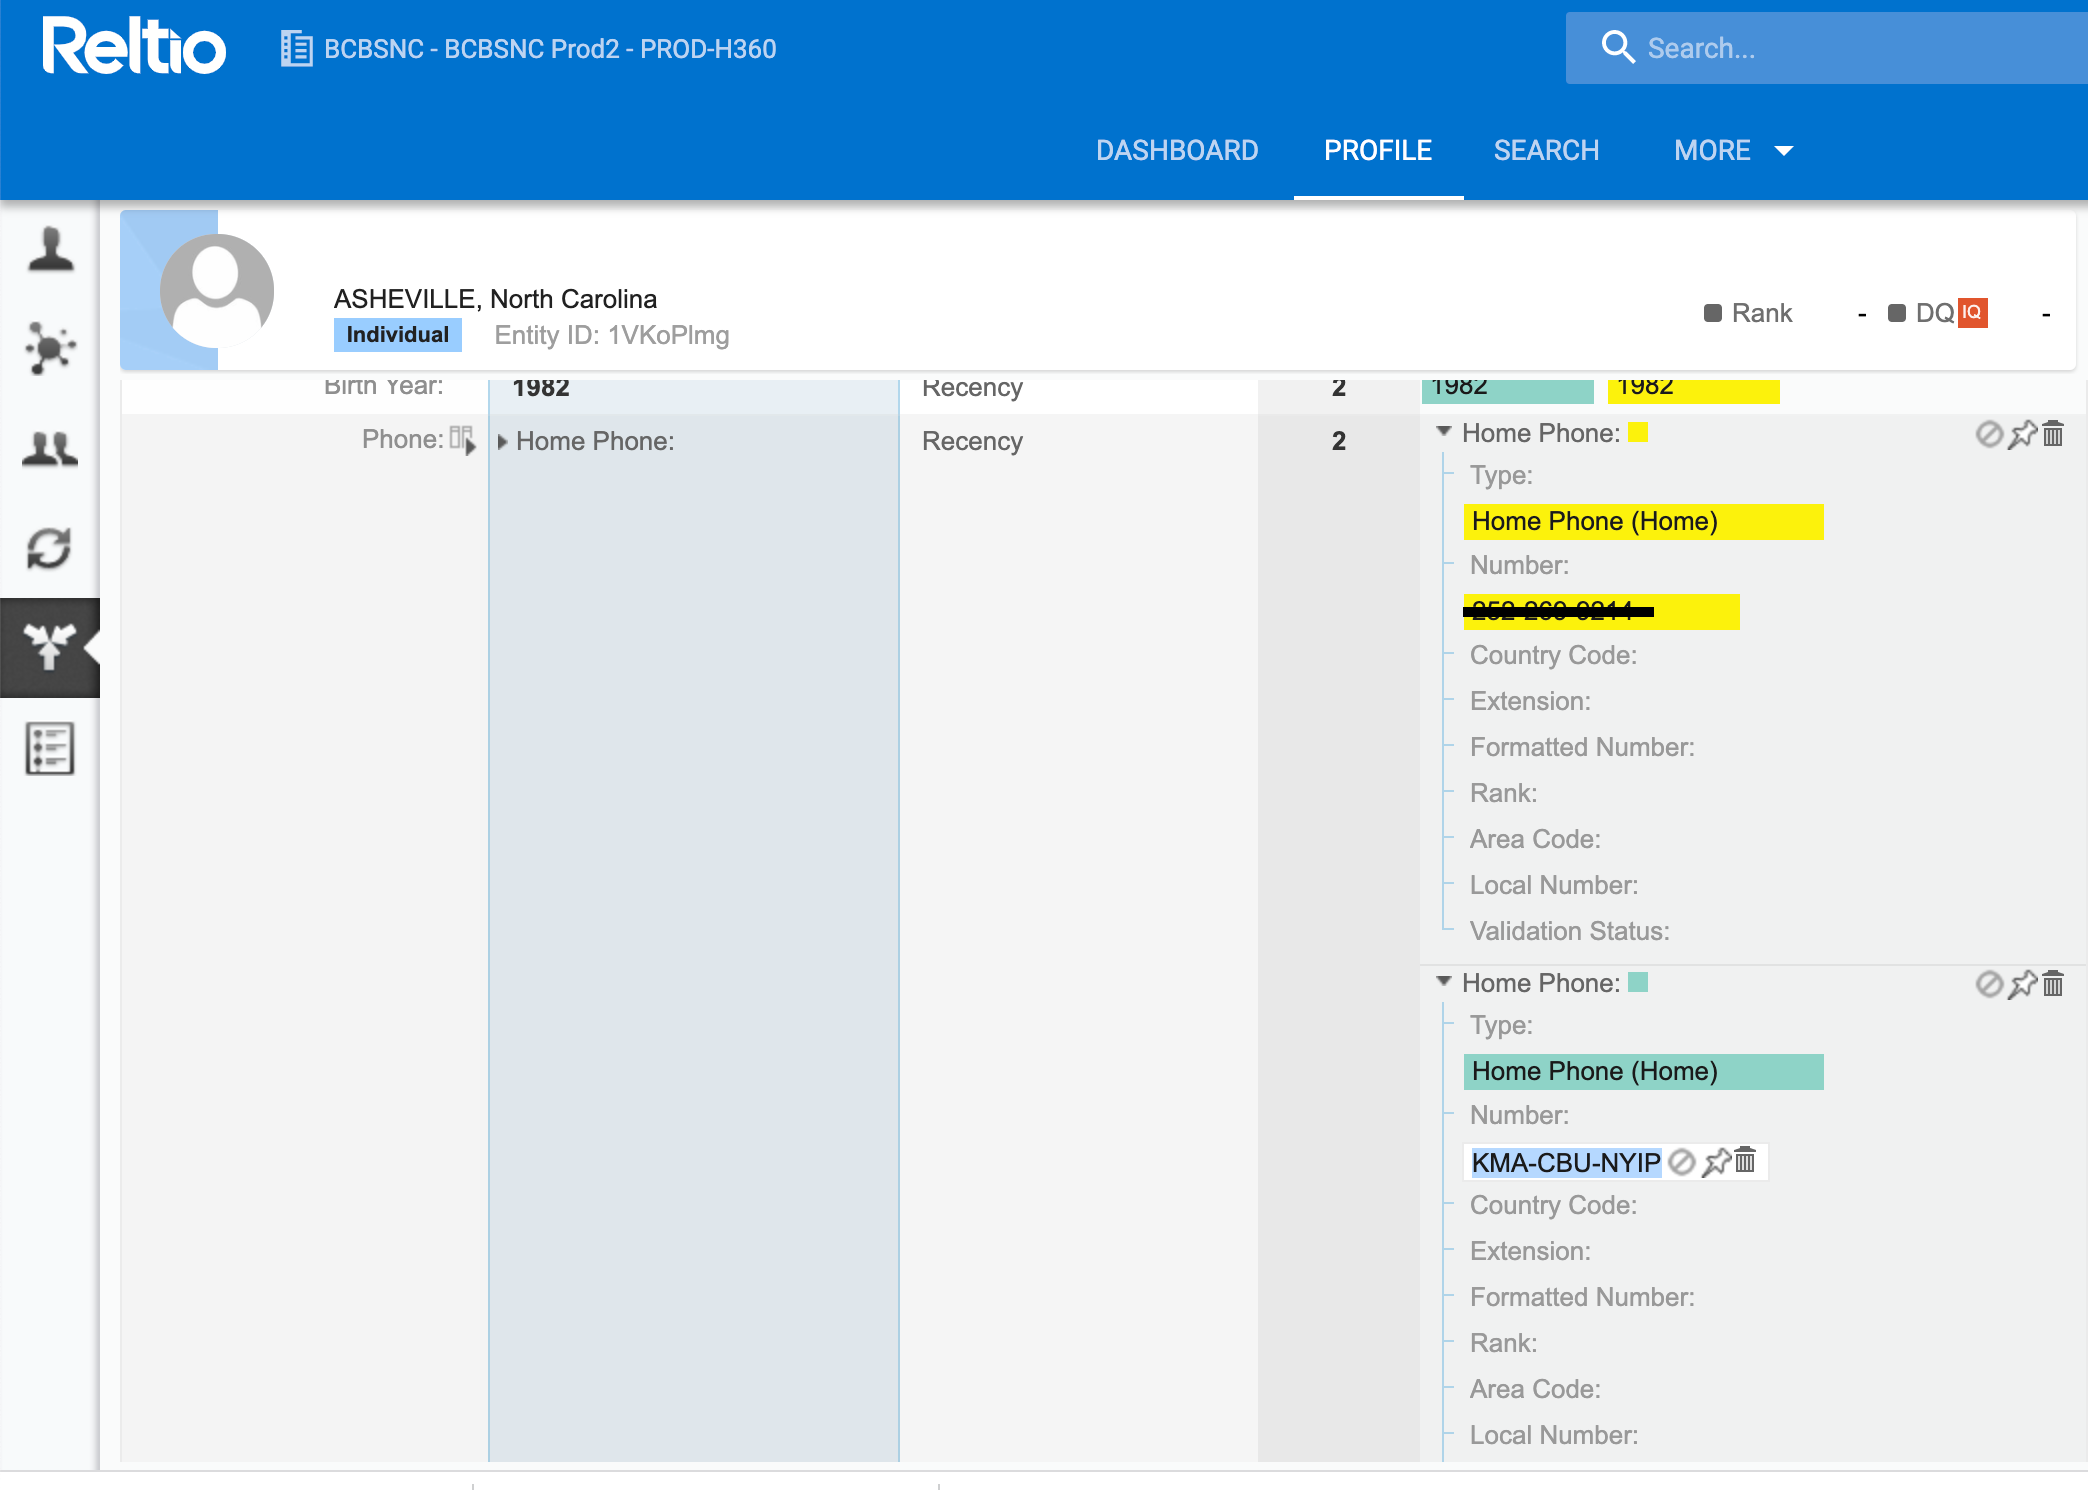Click the Recency rule in Phone row
The height and width of the screenshot is (1490, 2088).
click(972, 441)
